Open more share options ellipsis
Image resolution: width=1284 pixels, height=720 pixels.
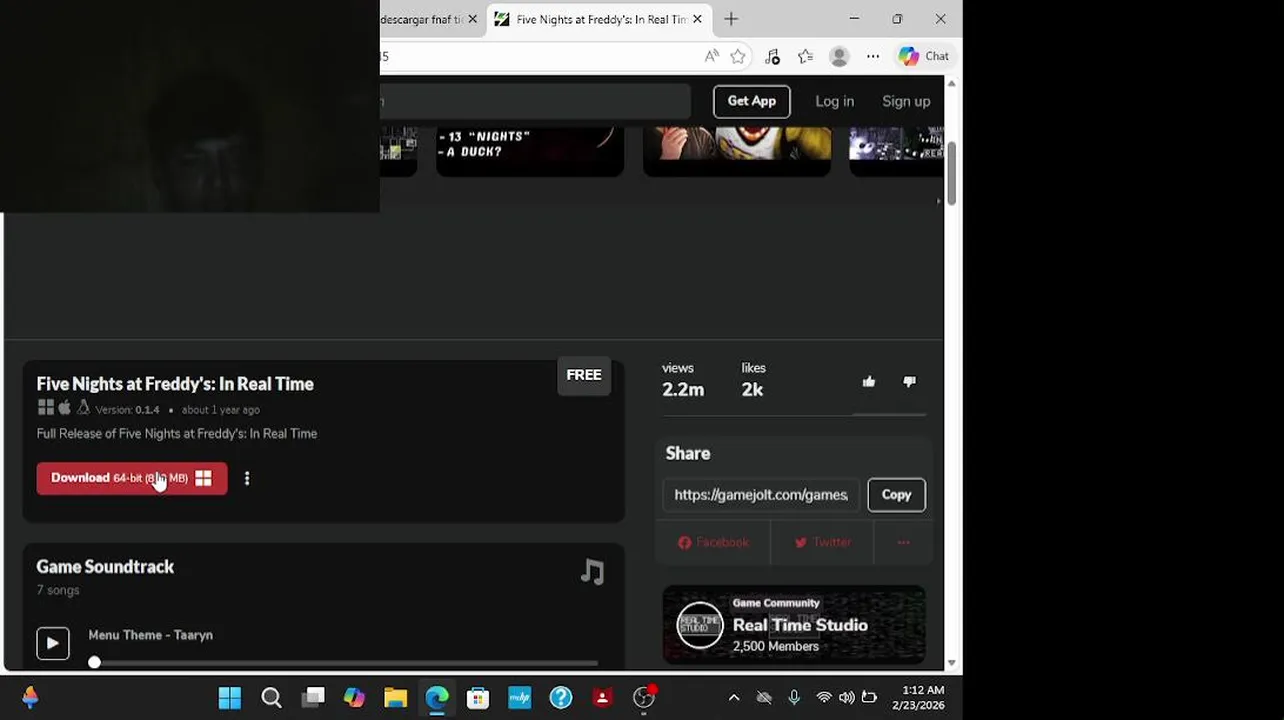(x=903, y=542)
